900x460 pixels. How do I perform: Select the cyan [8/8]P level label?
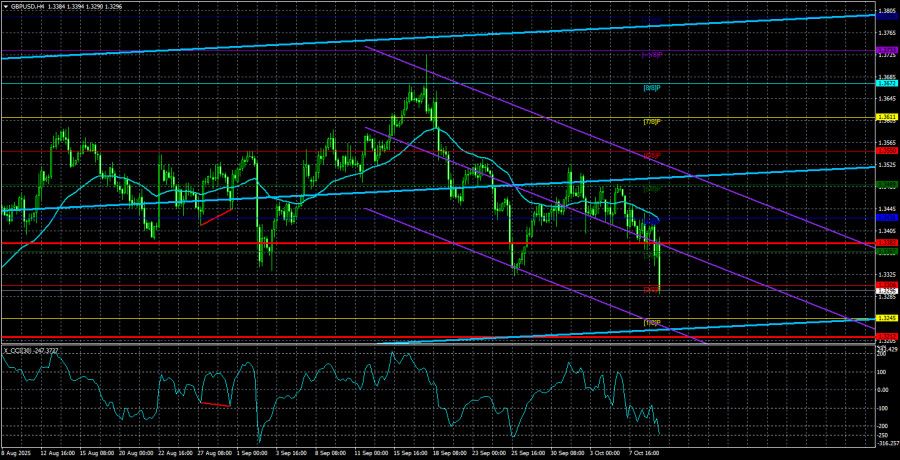pyautogui.click(x=651, y=89)
